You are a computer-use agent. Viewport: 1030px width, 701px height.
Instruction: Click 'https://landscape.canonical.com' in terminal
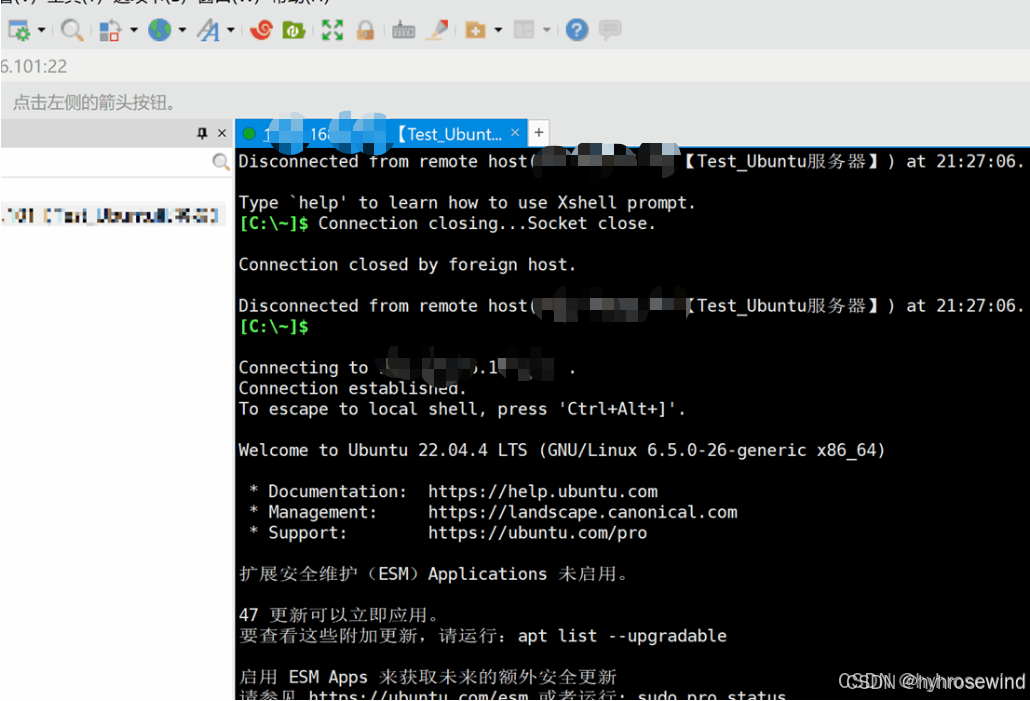[583, 512]
